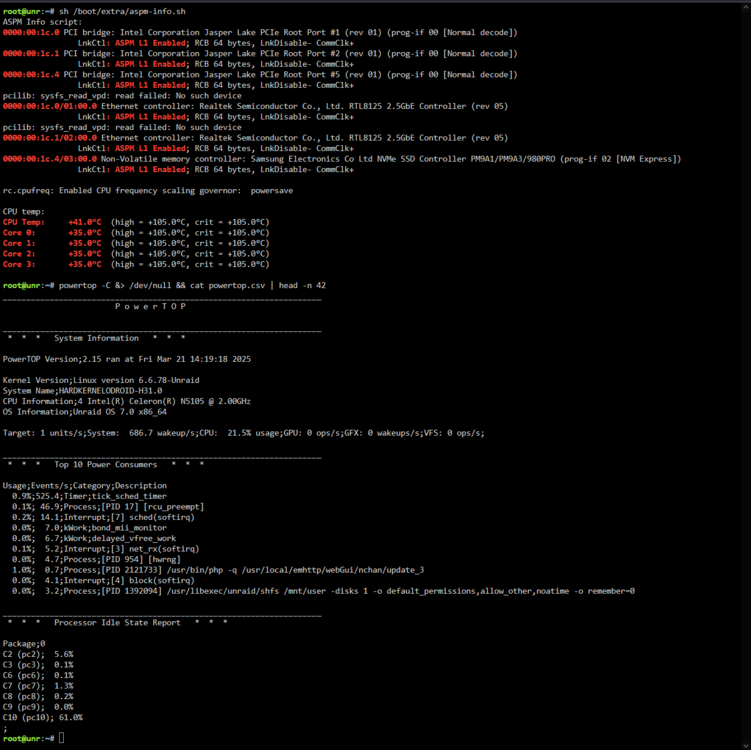Screen dimensions: 751x750
Task: Click the red 'Core 0:' label
Action: [19, 232]
